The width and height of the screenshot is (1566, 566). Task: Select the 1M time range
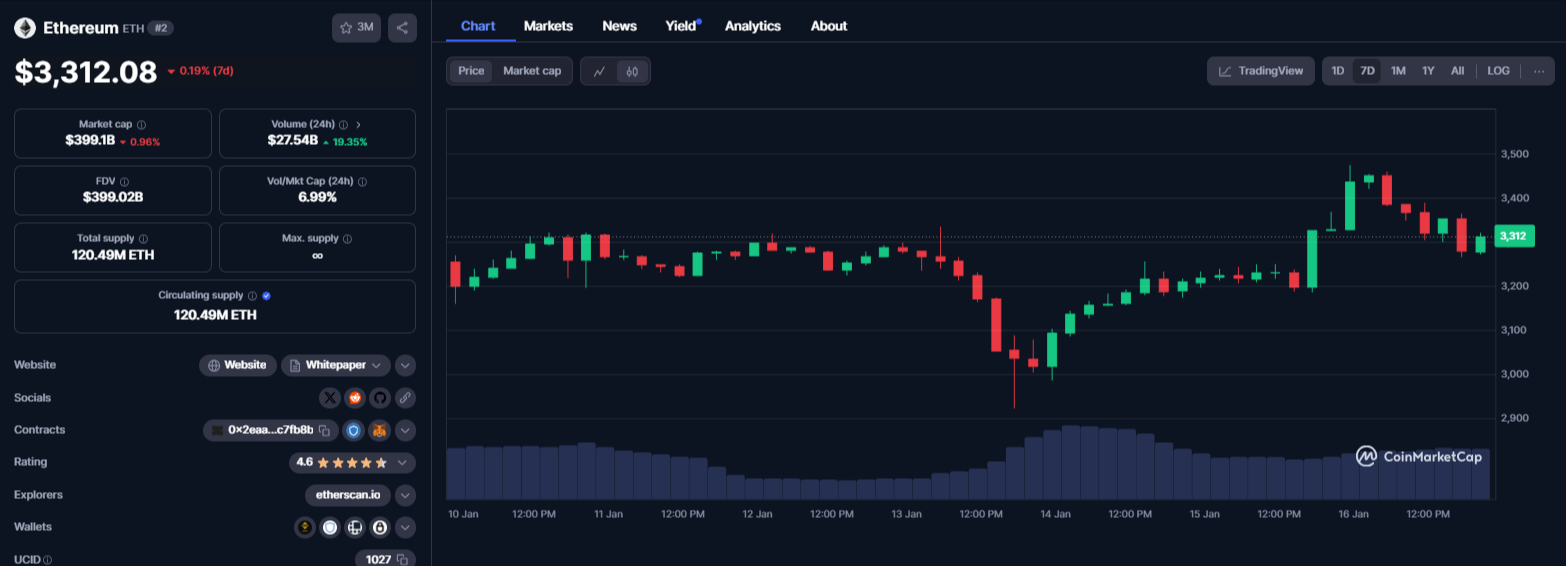[1398, 71]
